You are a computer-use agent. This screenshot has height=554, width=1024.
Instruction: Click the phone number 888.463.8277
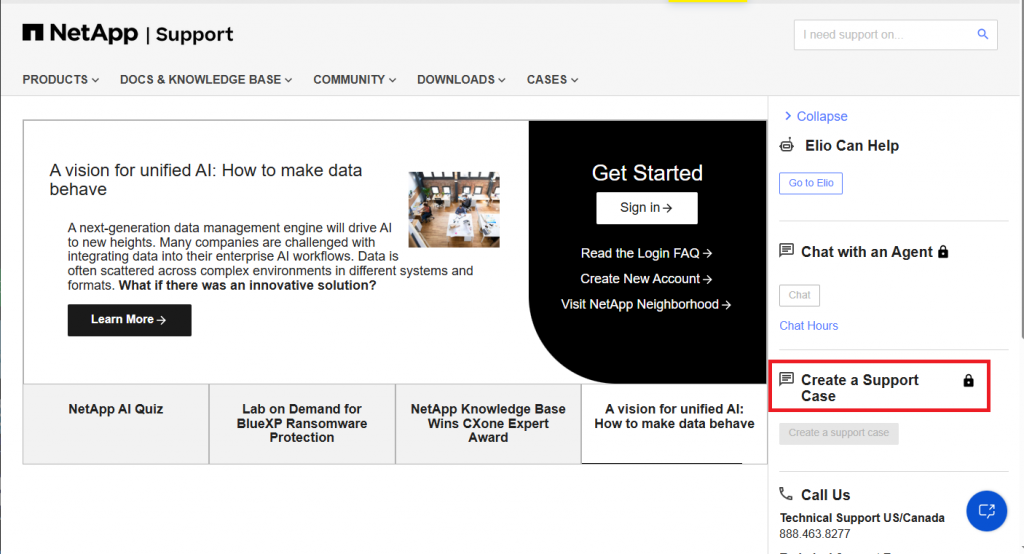[815, 534]
